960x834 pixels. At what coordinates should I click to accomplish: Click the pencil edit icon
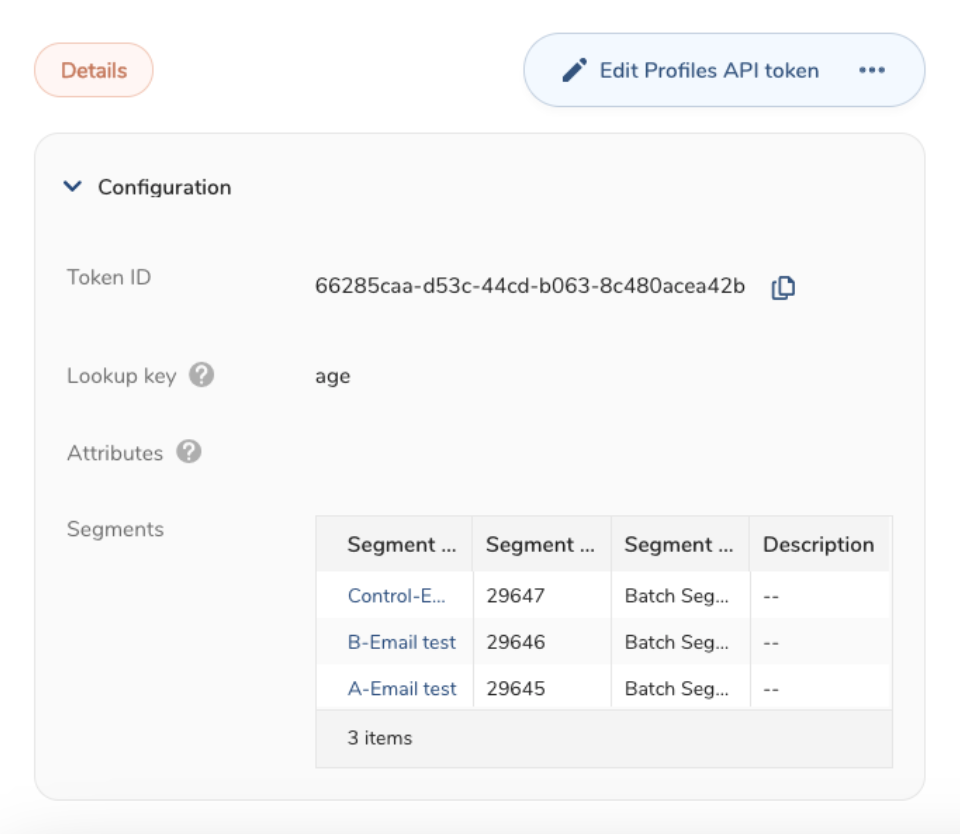(x=574, y=70)
